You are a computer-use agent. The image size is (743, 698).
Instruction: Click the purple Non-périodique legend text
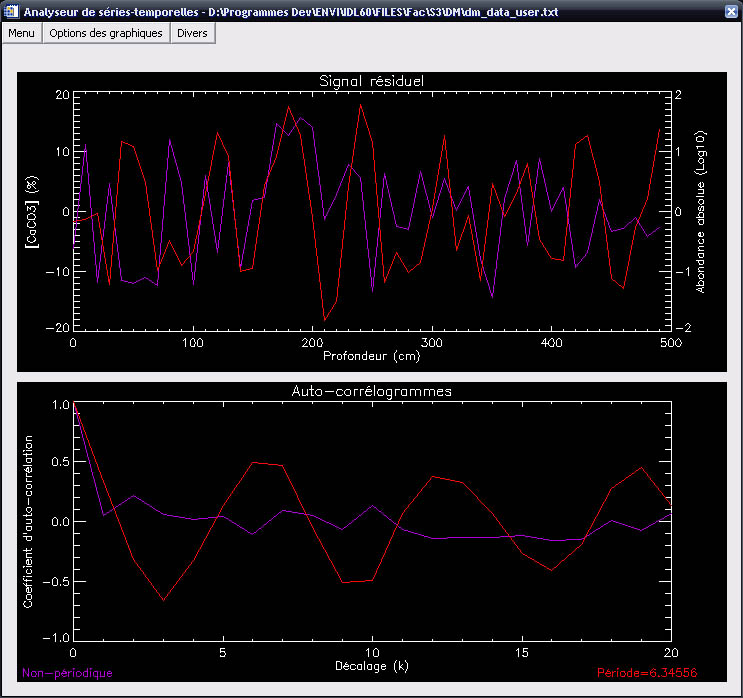67,673
